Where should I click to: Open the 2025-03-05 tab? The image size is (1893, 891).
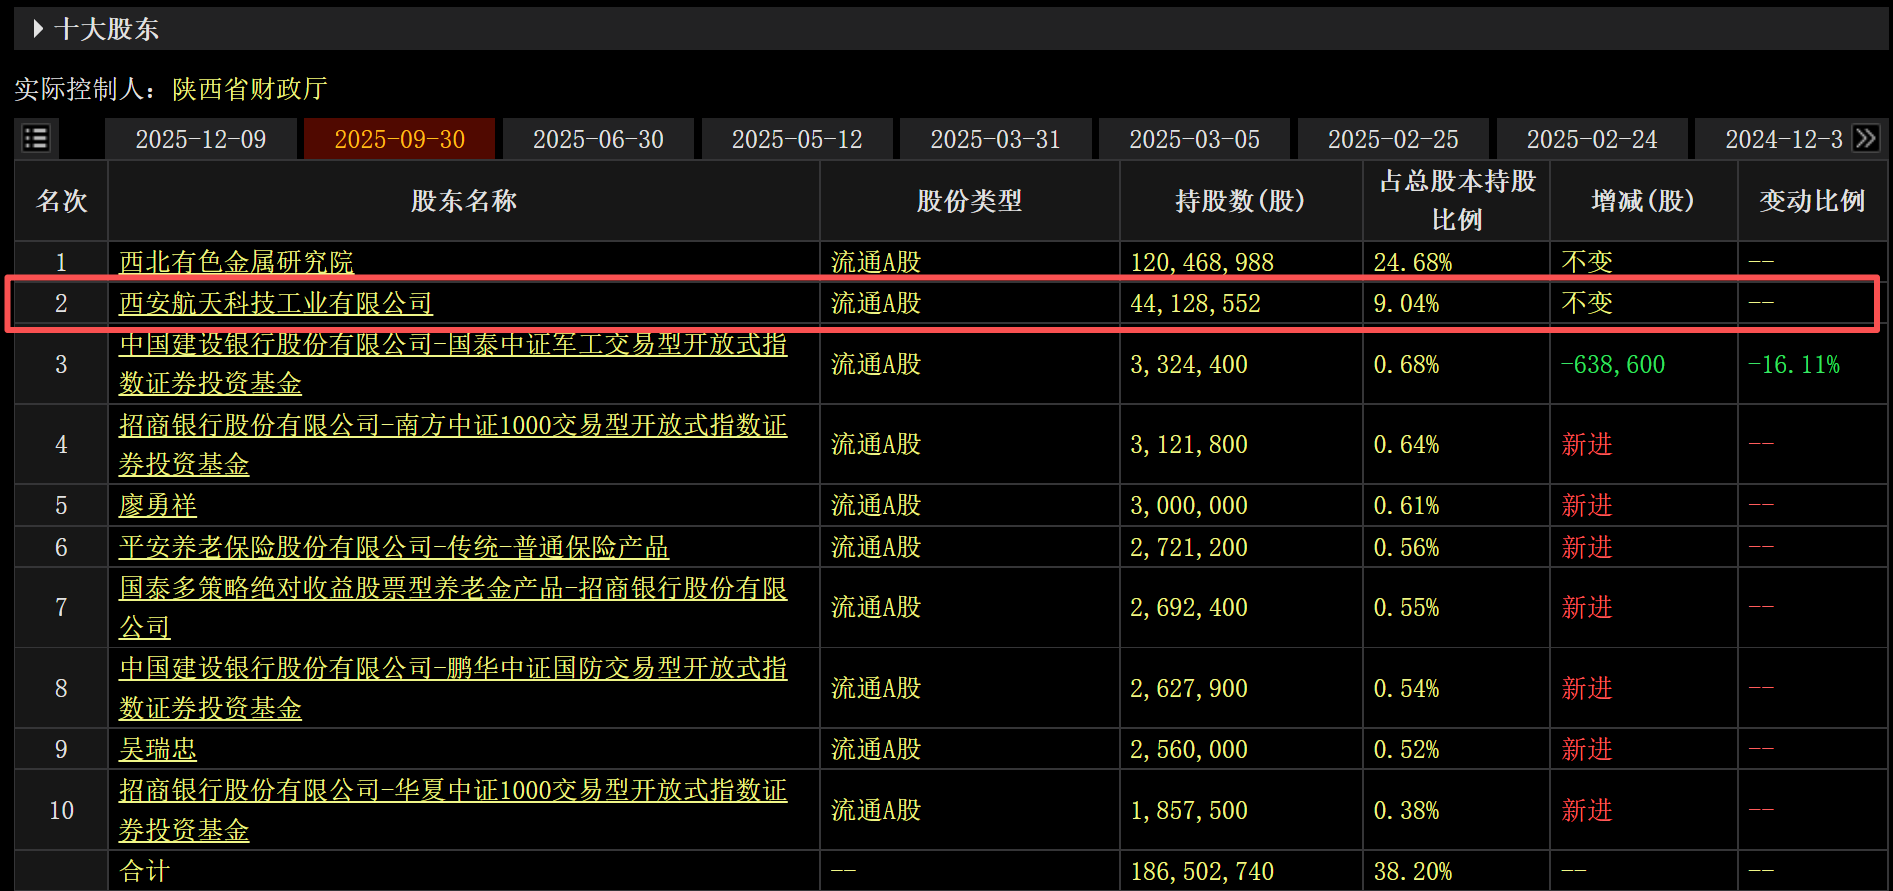click(1194, 139)
